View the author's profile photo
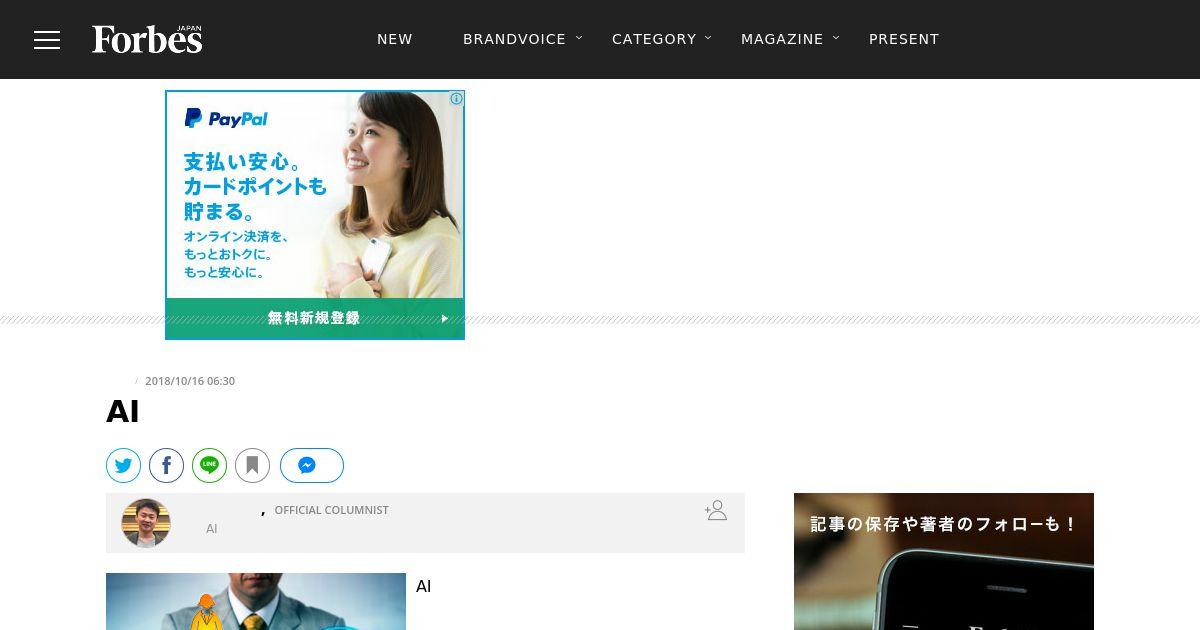Viewport: 1200px width, 630px height. (x=146, y=523)
